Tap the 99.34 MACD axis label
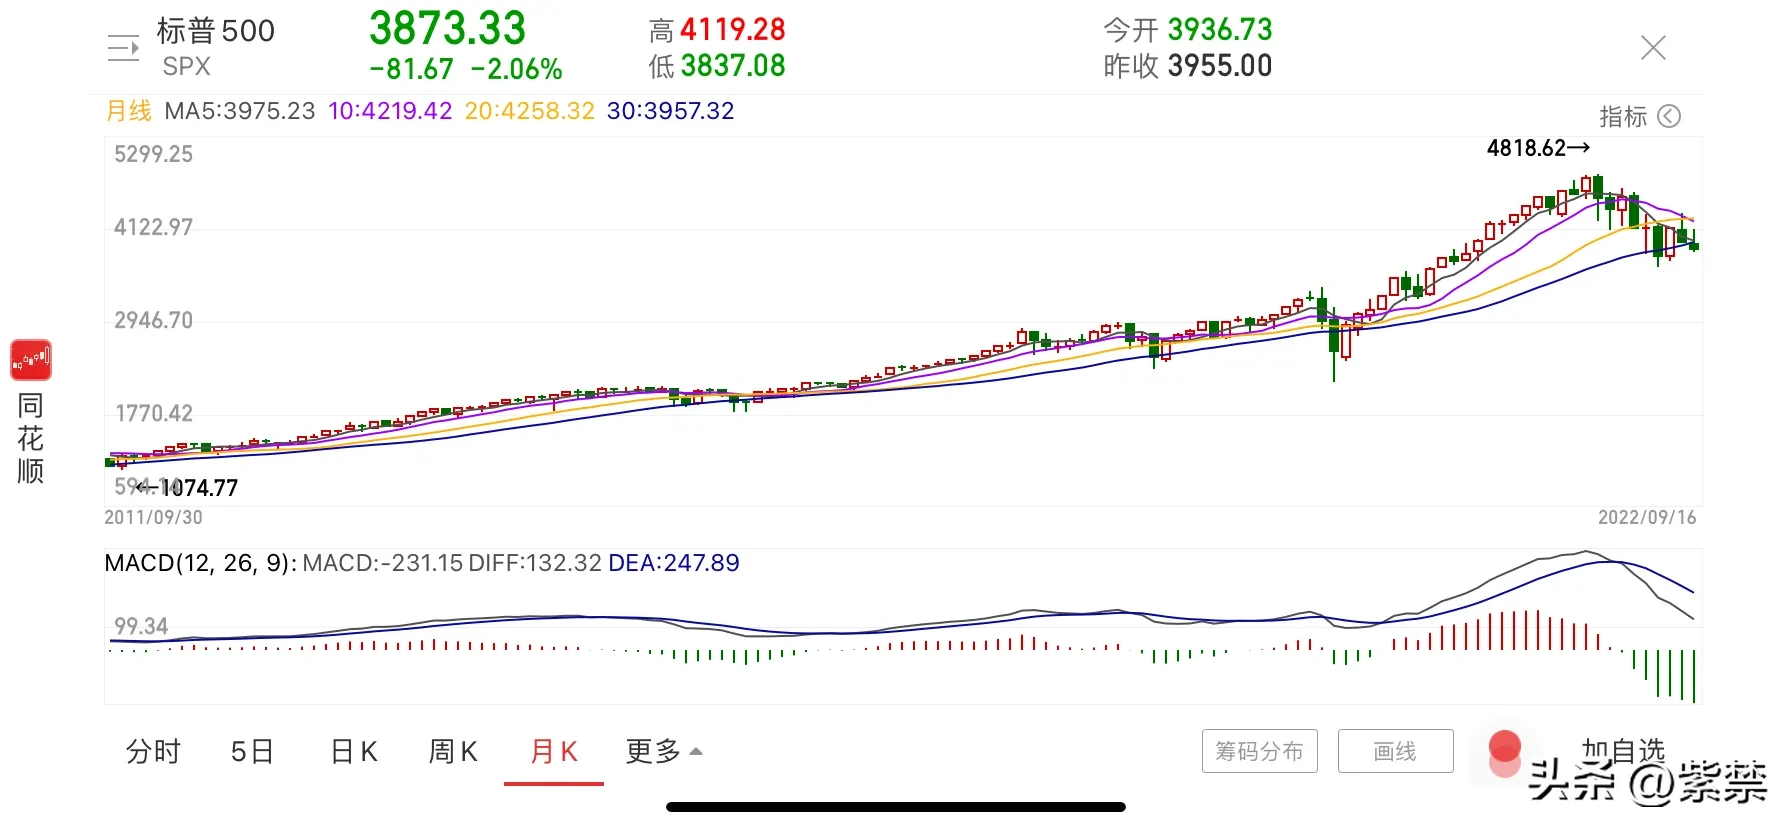This screenshot has width=1792, height=828. point(141,626)
